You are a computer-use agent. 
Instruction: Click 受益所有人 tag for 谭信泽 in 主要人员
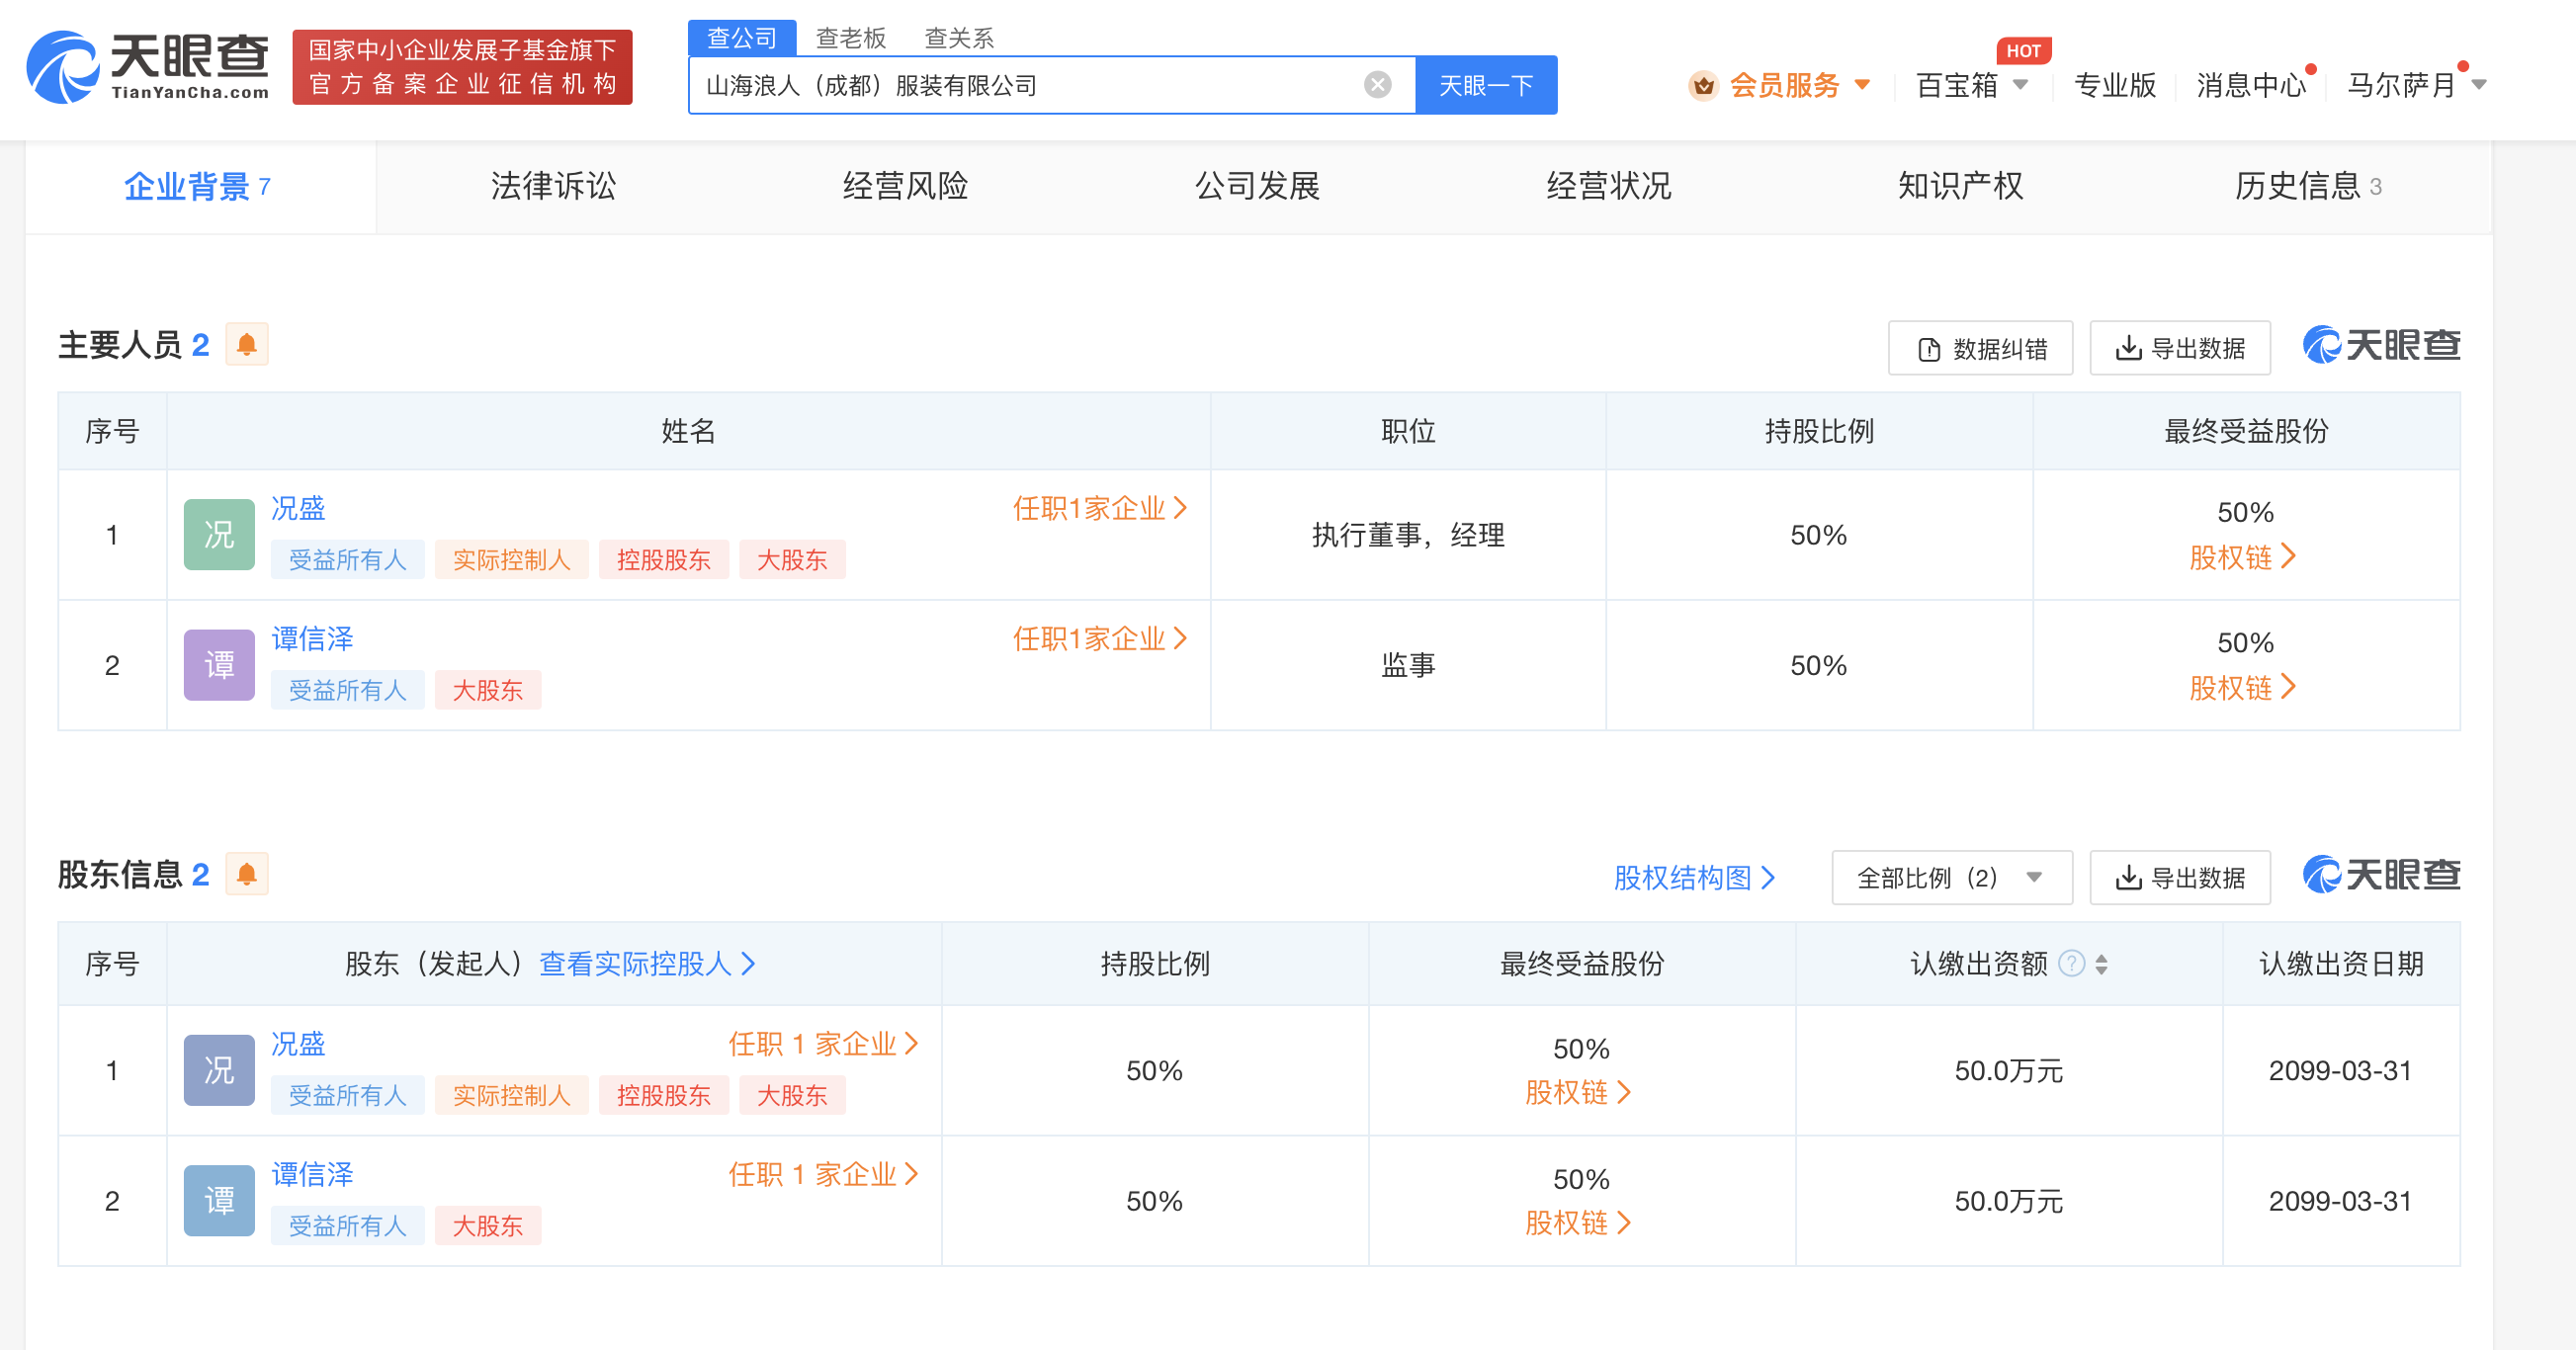[347, 690]
